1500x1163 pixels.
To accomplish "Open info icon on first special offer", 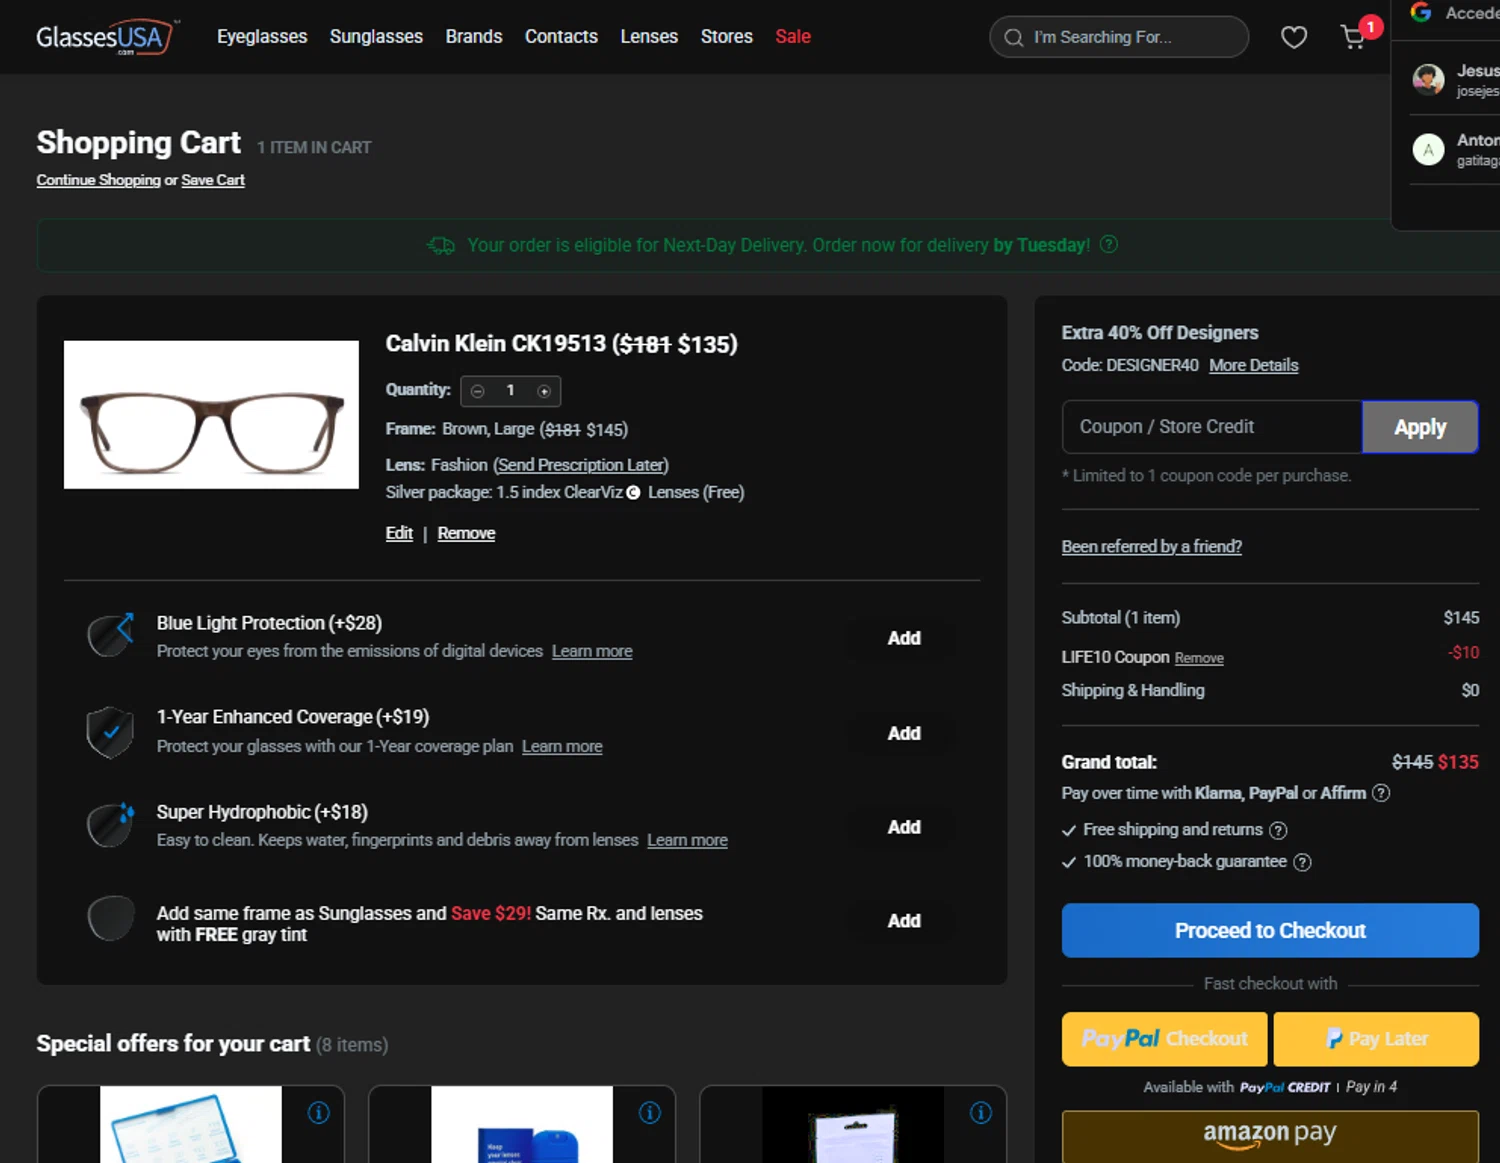I will click(319, 1113).
